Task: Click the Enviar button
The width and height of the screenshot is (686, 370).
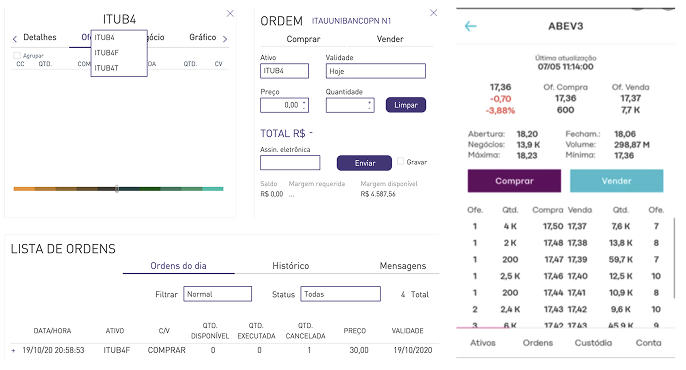Action: [364, 163]
